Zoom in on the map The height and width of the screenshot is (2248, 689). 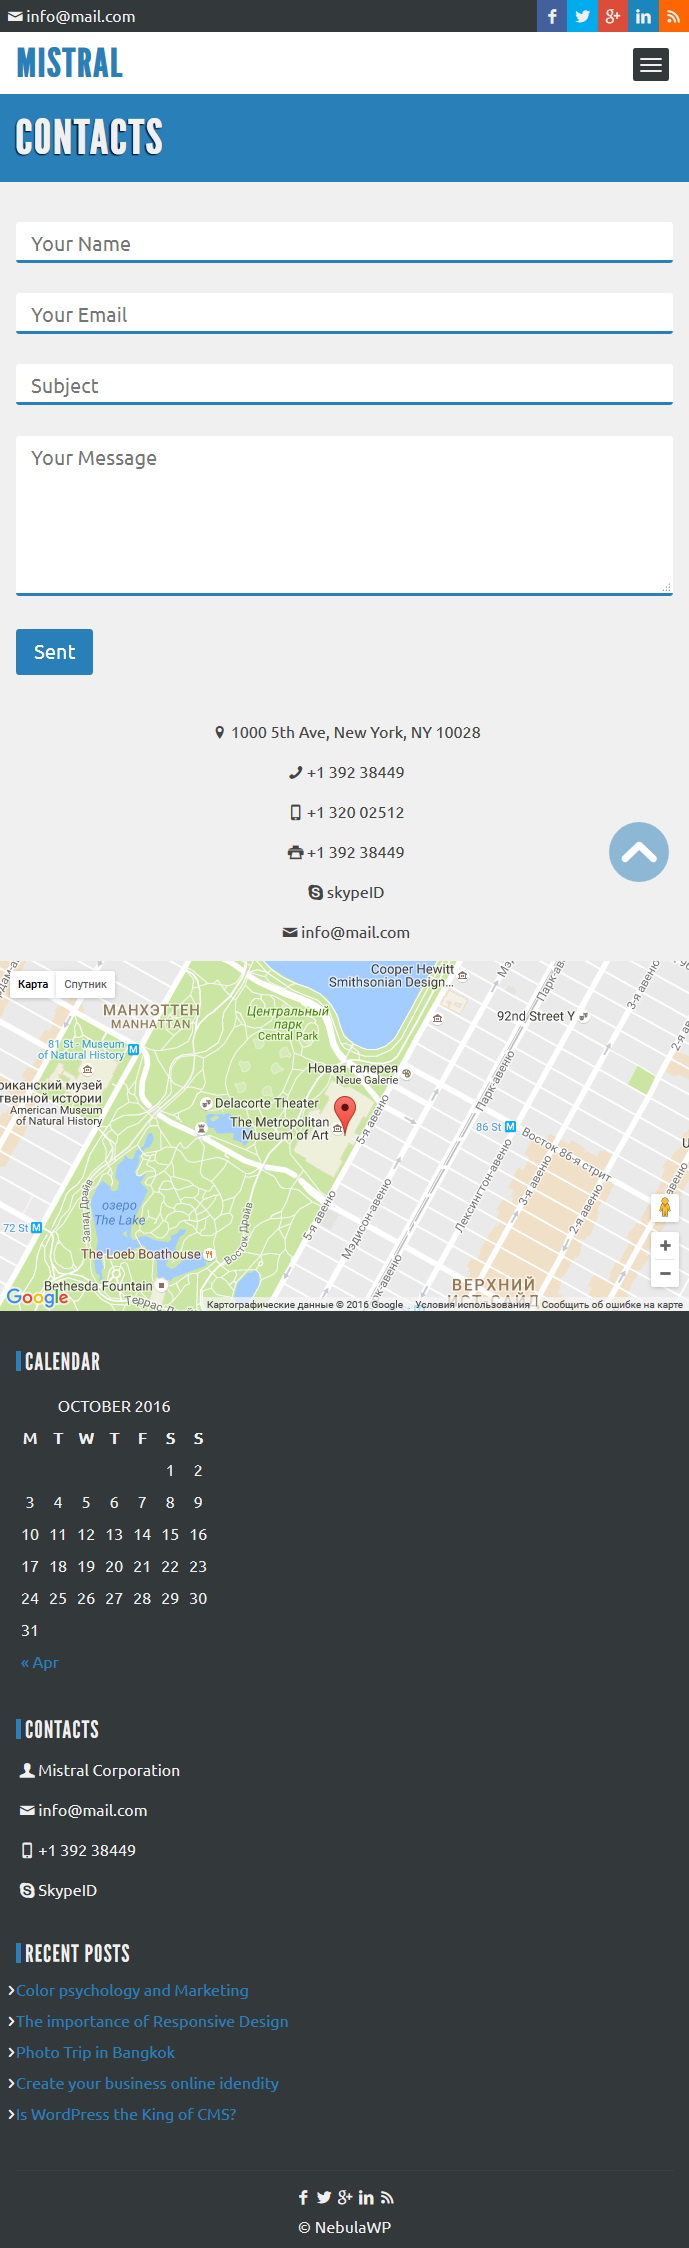pos(665,1246)
